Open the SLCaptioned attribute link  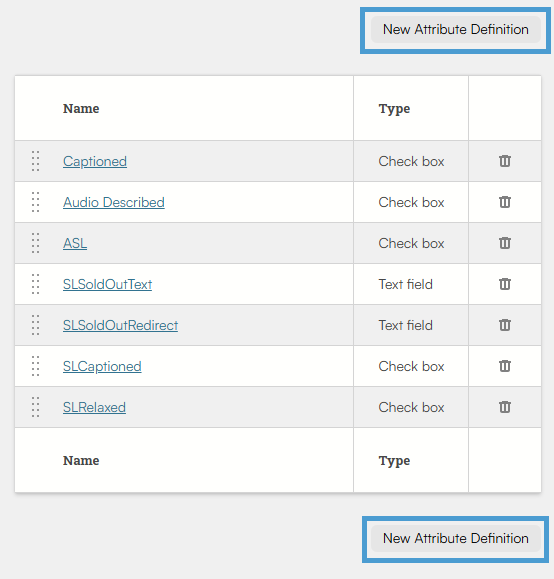click(102, 366)
